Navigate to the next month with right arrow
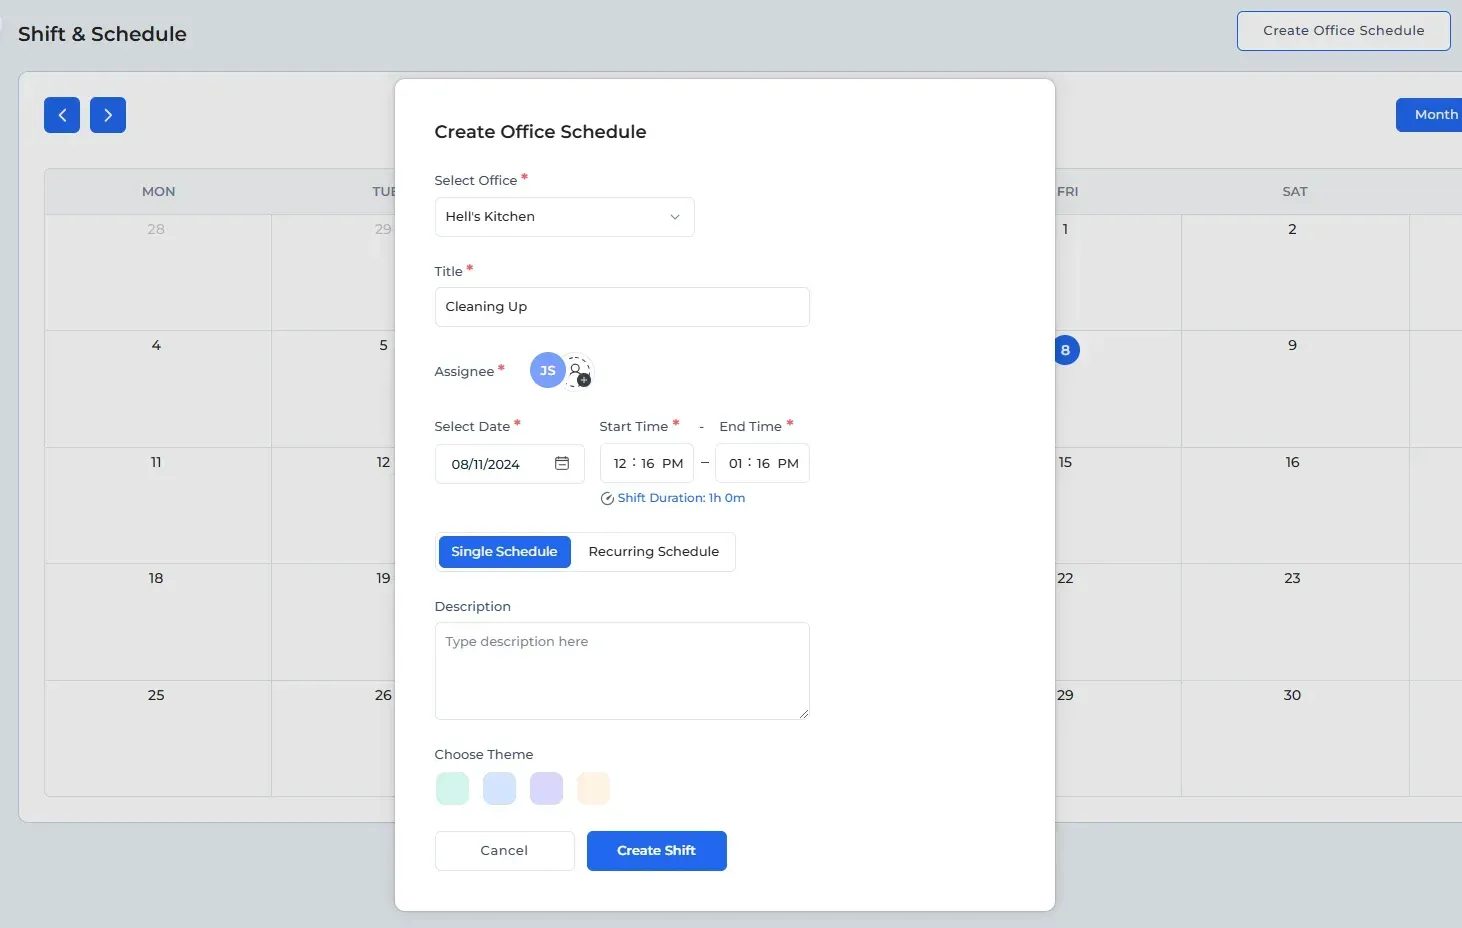1462x928 pixels. point(108,115)
